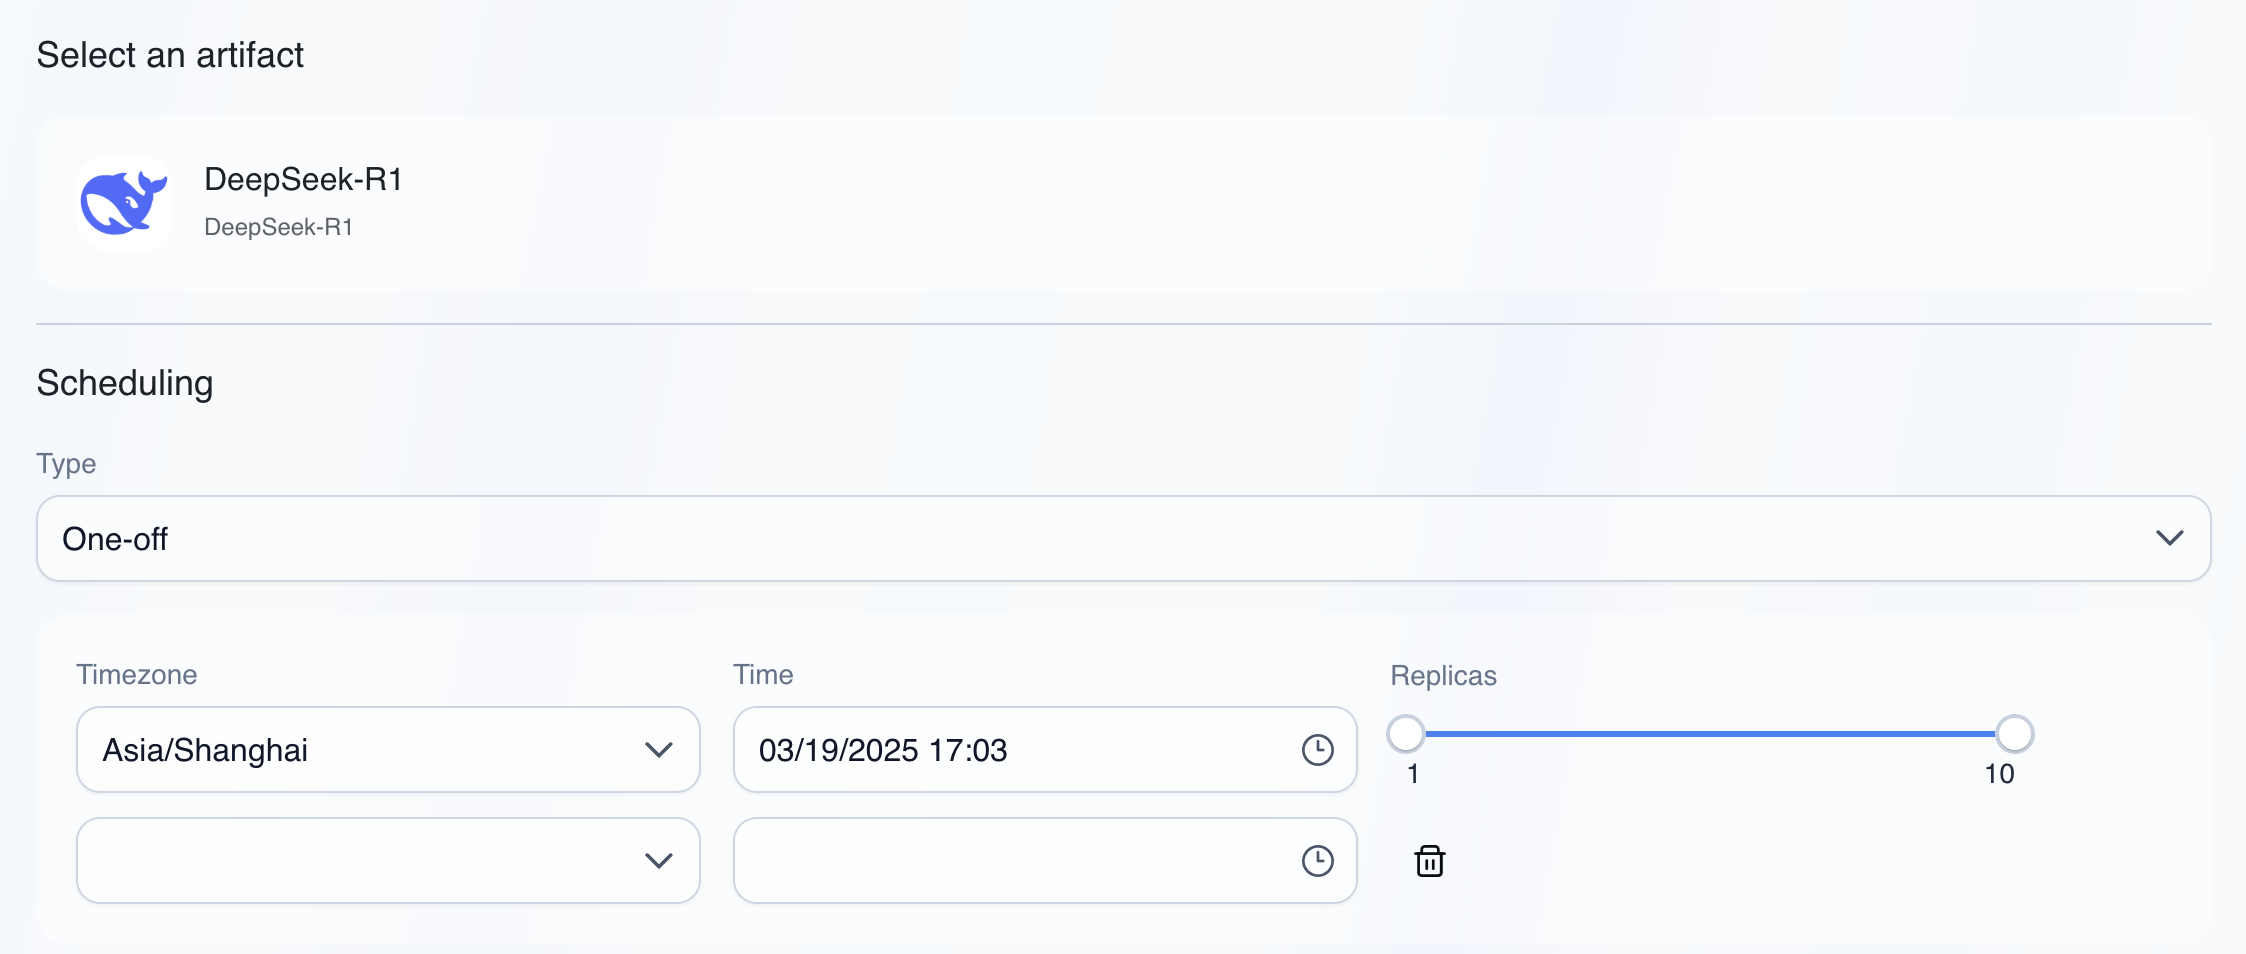
Task: Click the Select an artifact heading
Action: (170, 55)
